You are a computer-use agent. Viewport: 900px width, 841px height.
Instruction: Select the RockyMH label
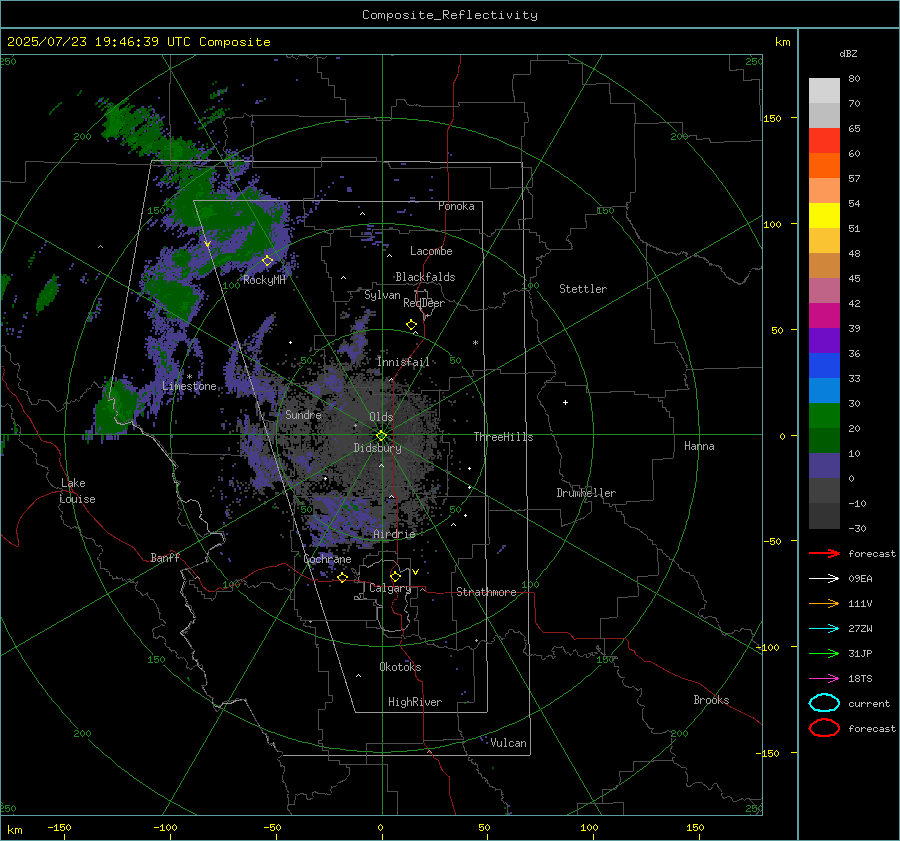click(264, 280)
